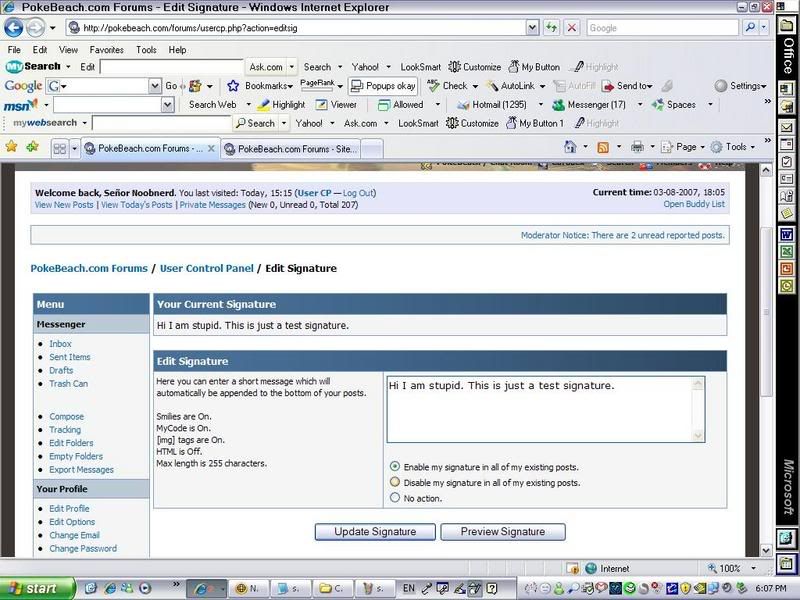800x600 pixels.
Task: Click the Hotmail (1295) toolbar button
Action: coord(492,105)
